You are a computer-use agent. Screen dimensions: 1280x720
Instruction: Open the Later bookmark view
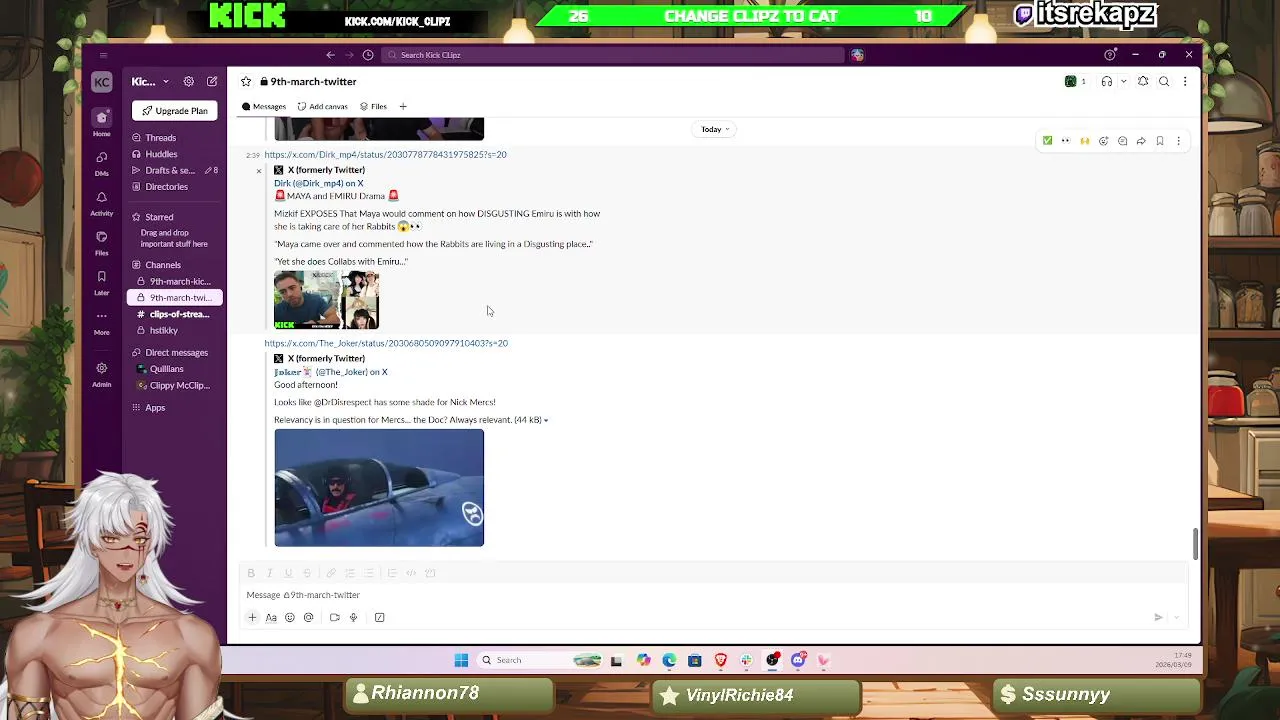(x=101, y=283)
